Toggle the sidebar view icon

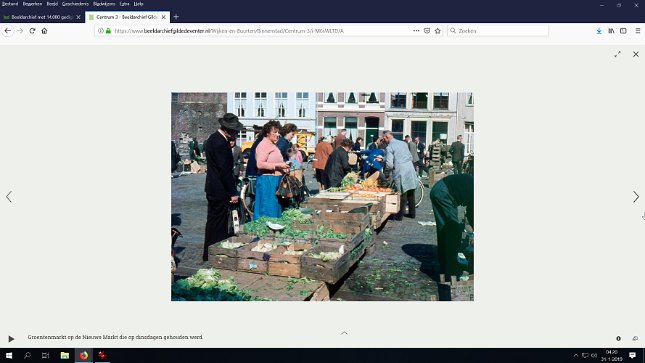[623, 31]
